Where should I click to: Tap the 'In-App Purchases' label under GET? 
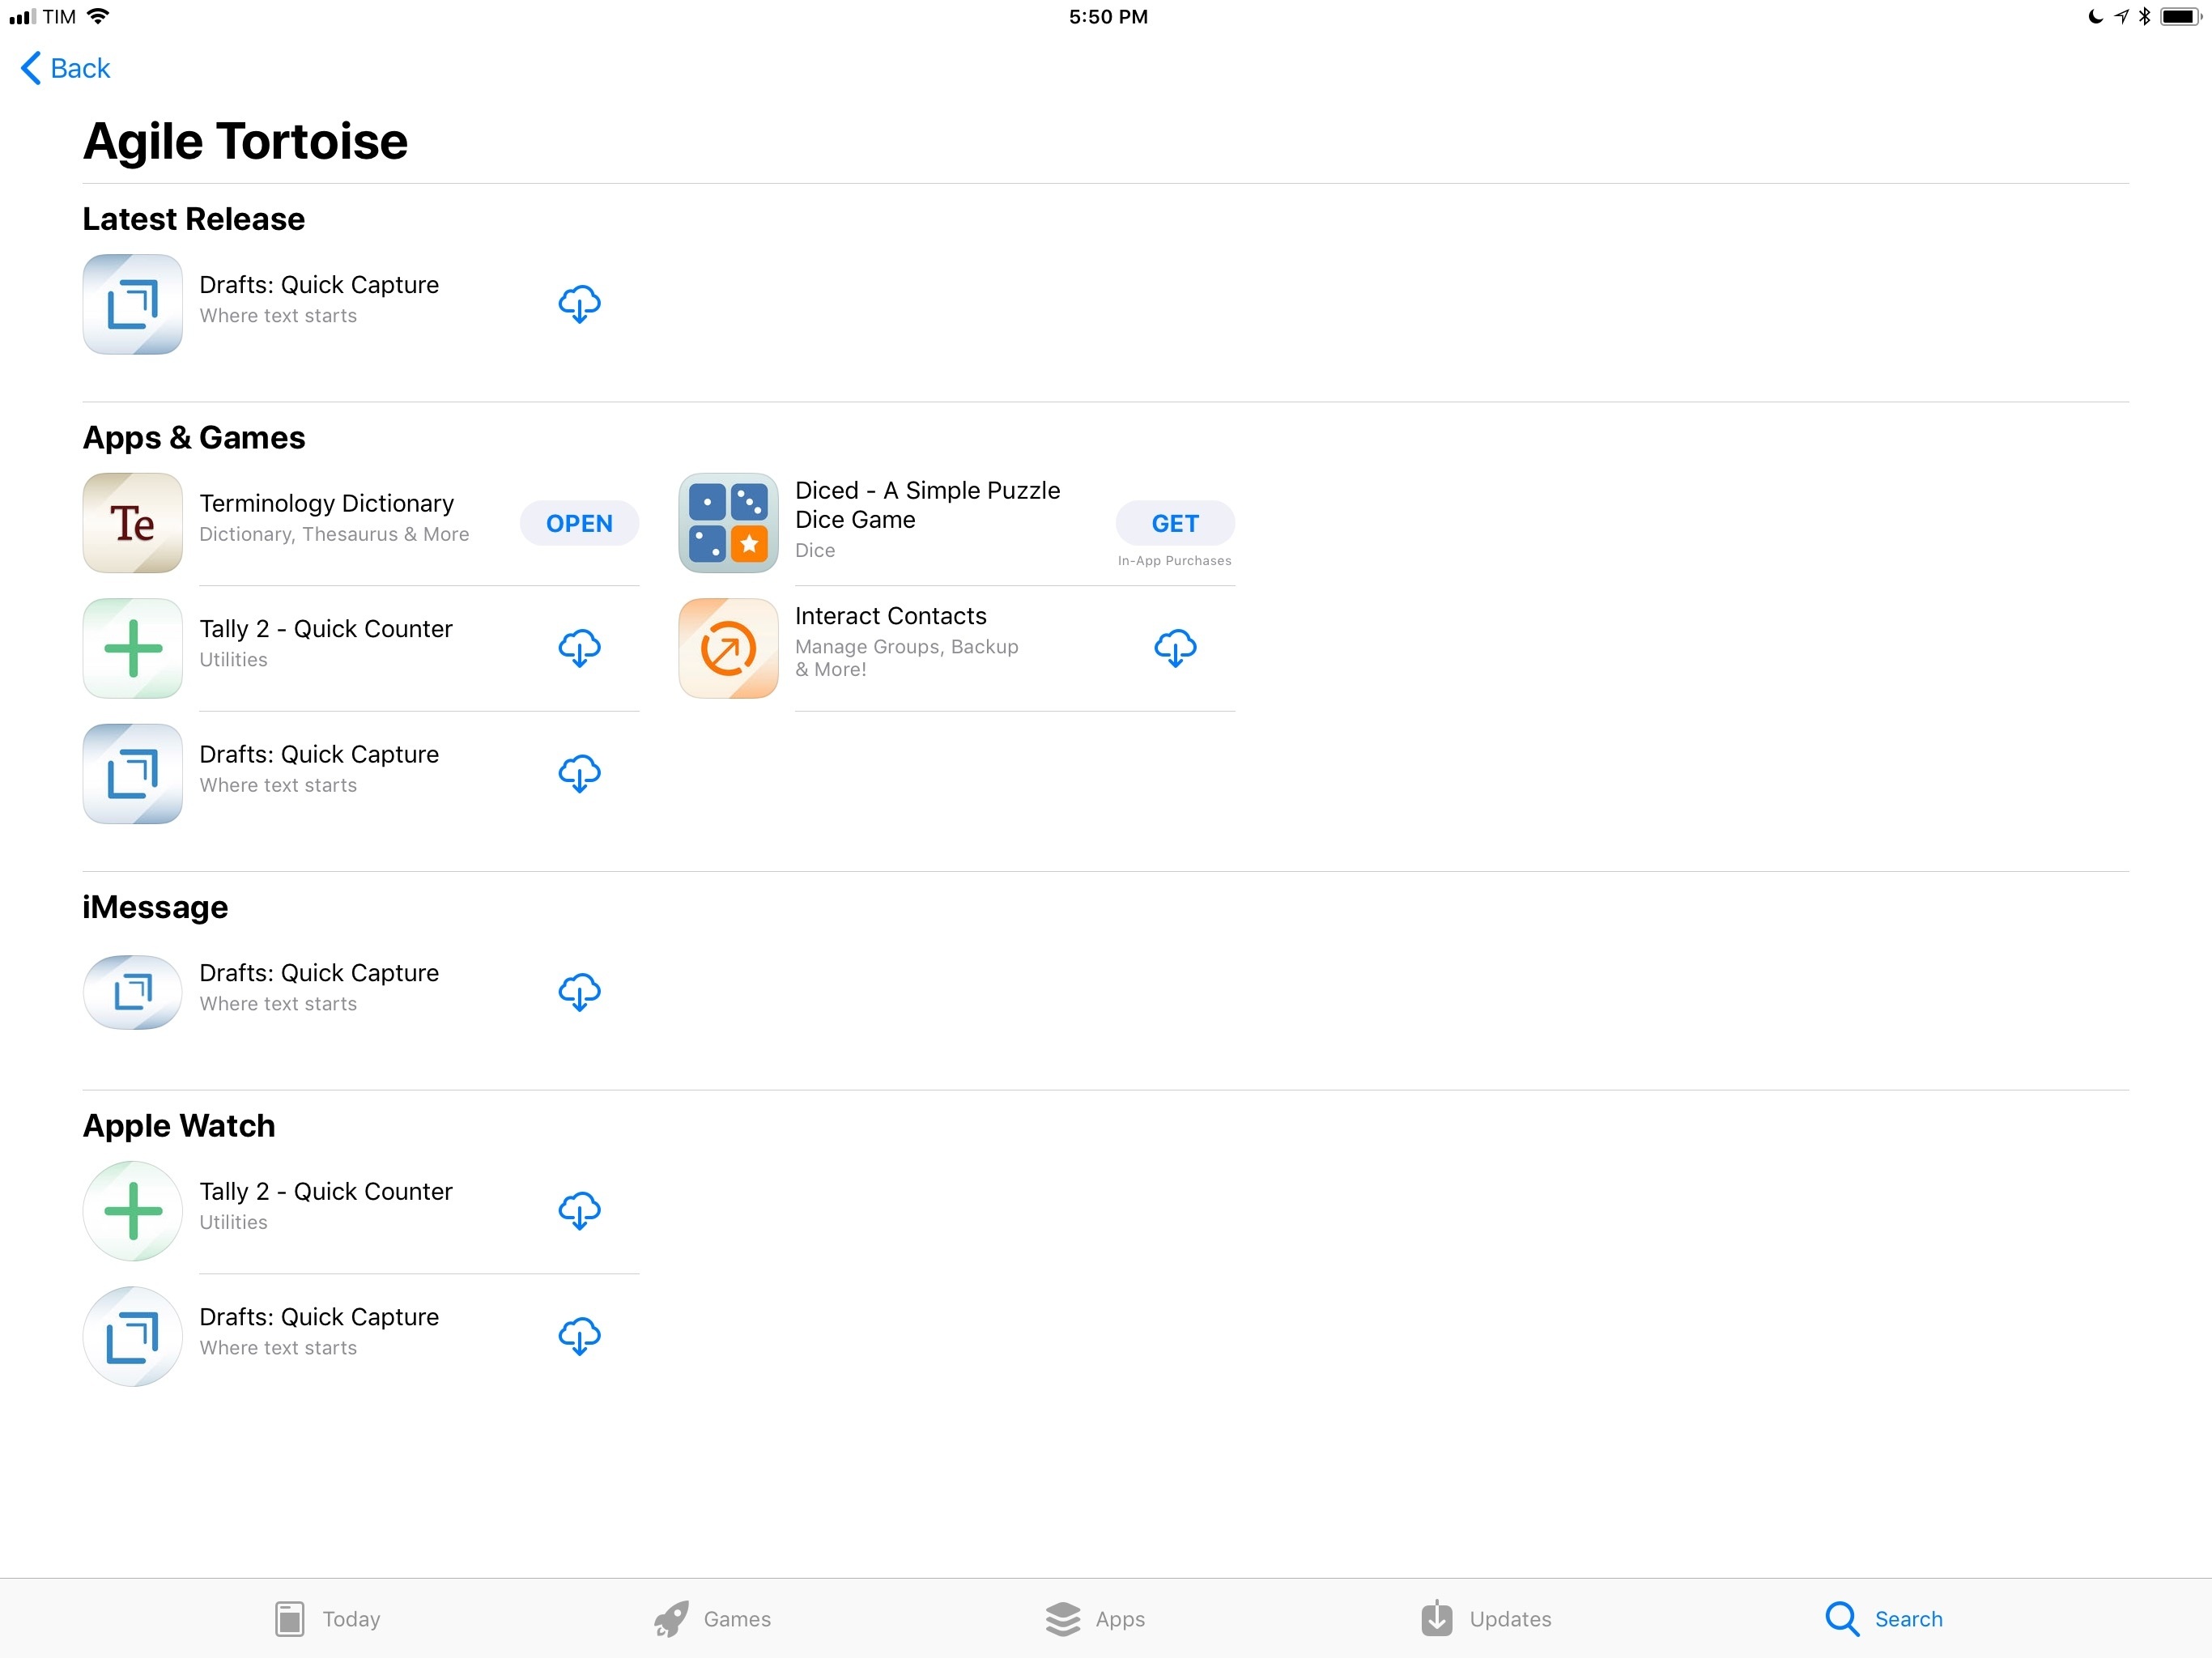1175,561
